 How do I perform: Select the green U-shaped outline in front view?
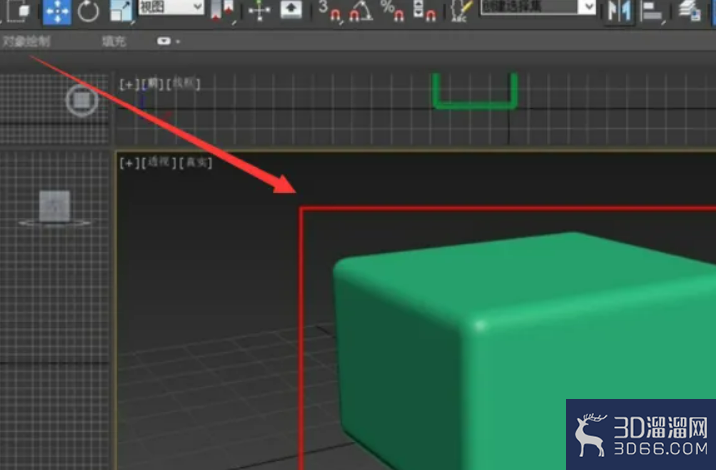pos(475,105)
